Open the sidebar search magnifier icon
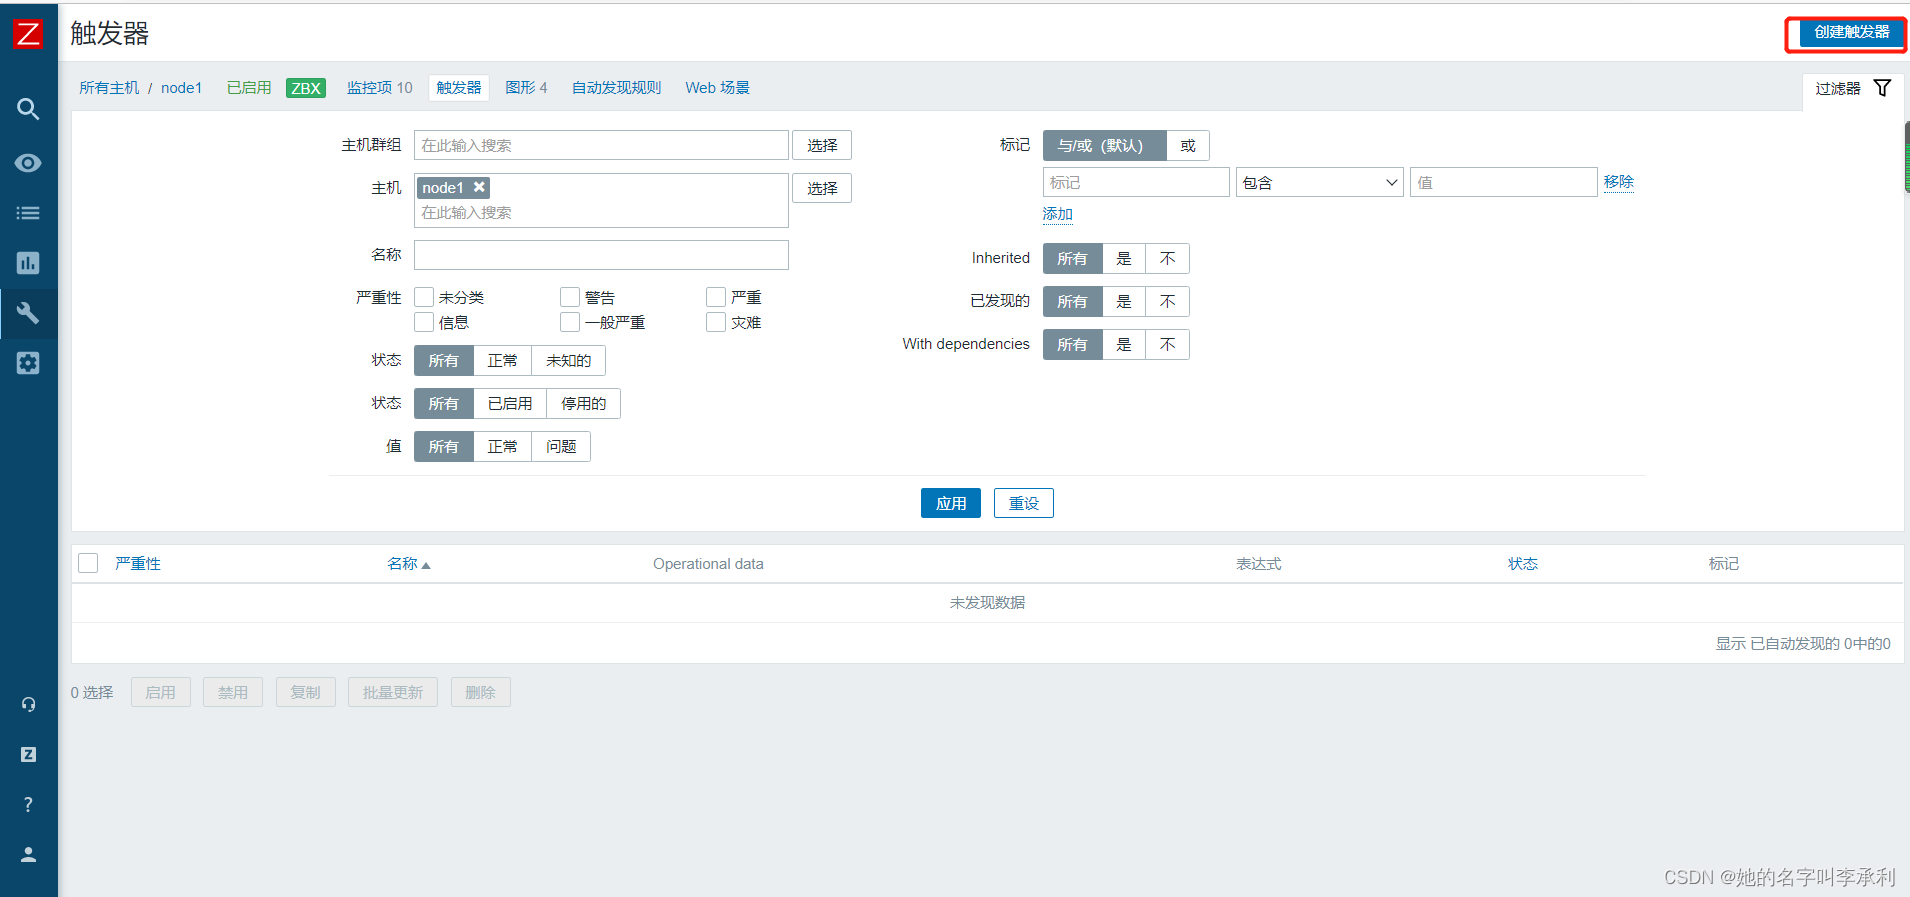The width and height of the screenshot is (1910, 897). tap(28, 109)
